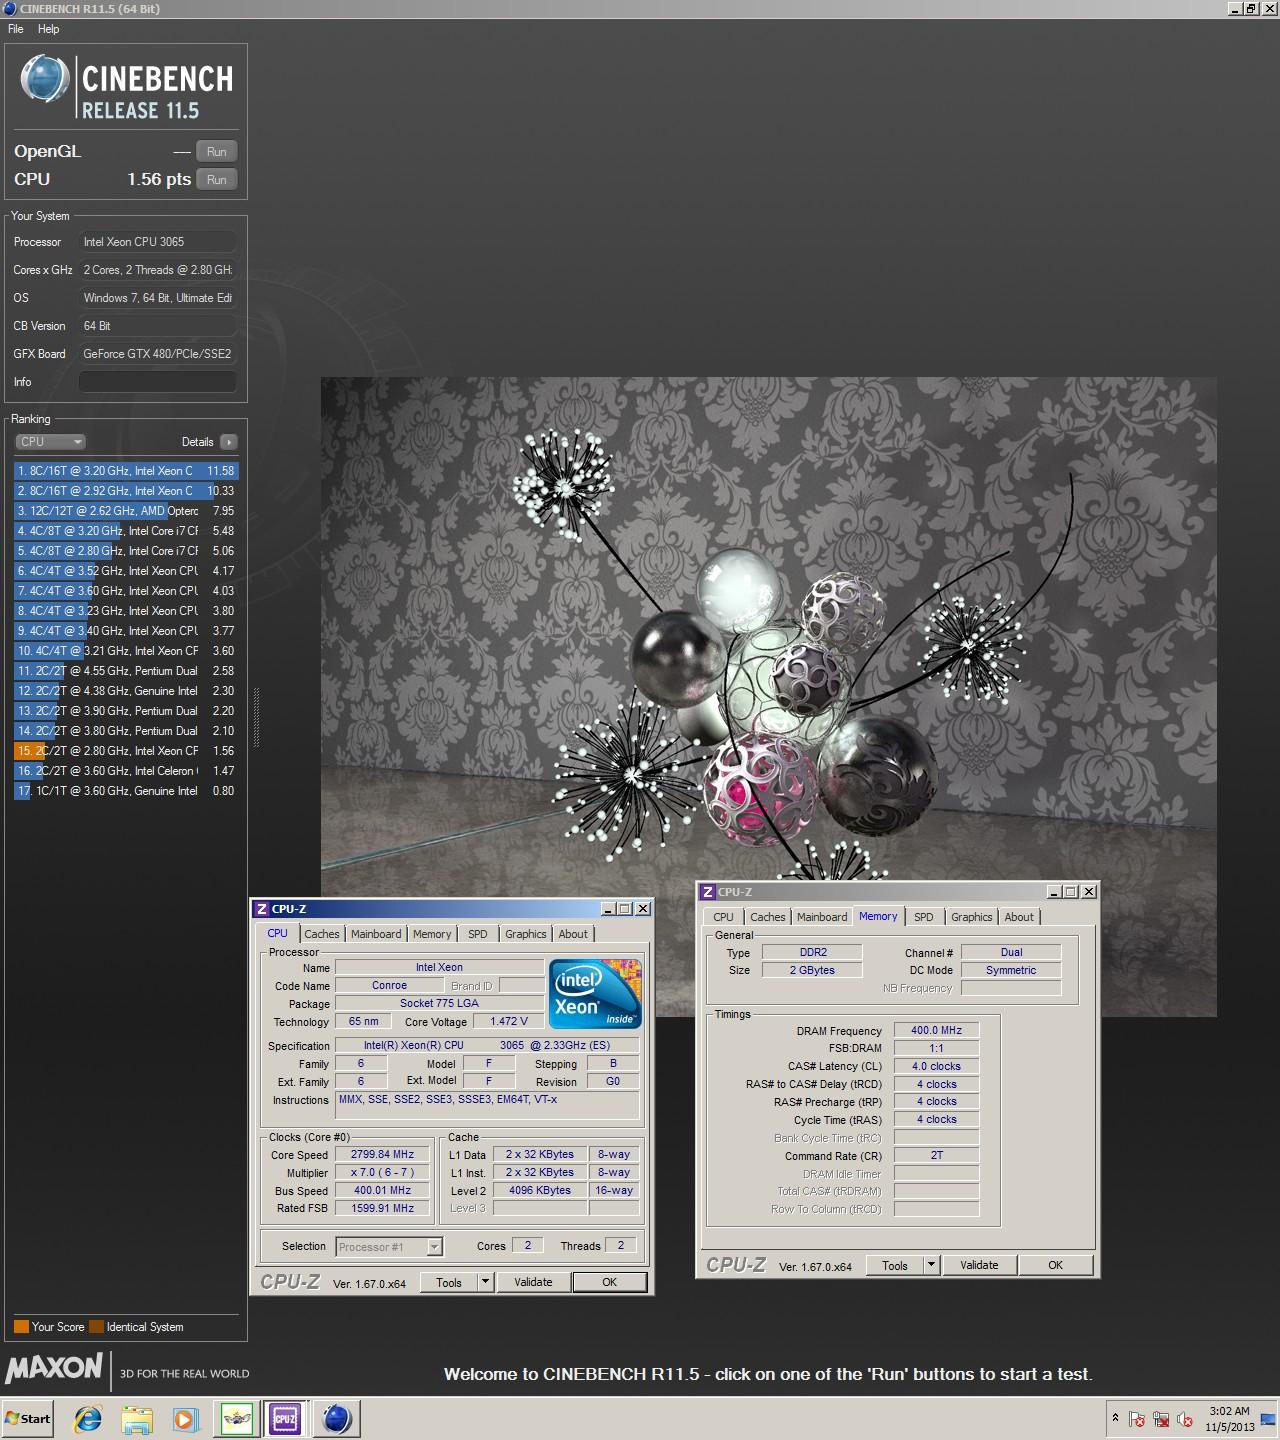Switch to Caches tab in CPU-Z CPU window
1280x1440 pixels.
pos(322,934)
